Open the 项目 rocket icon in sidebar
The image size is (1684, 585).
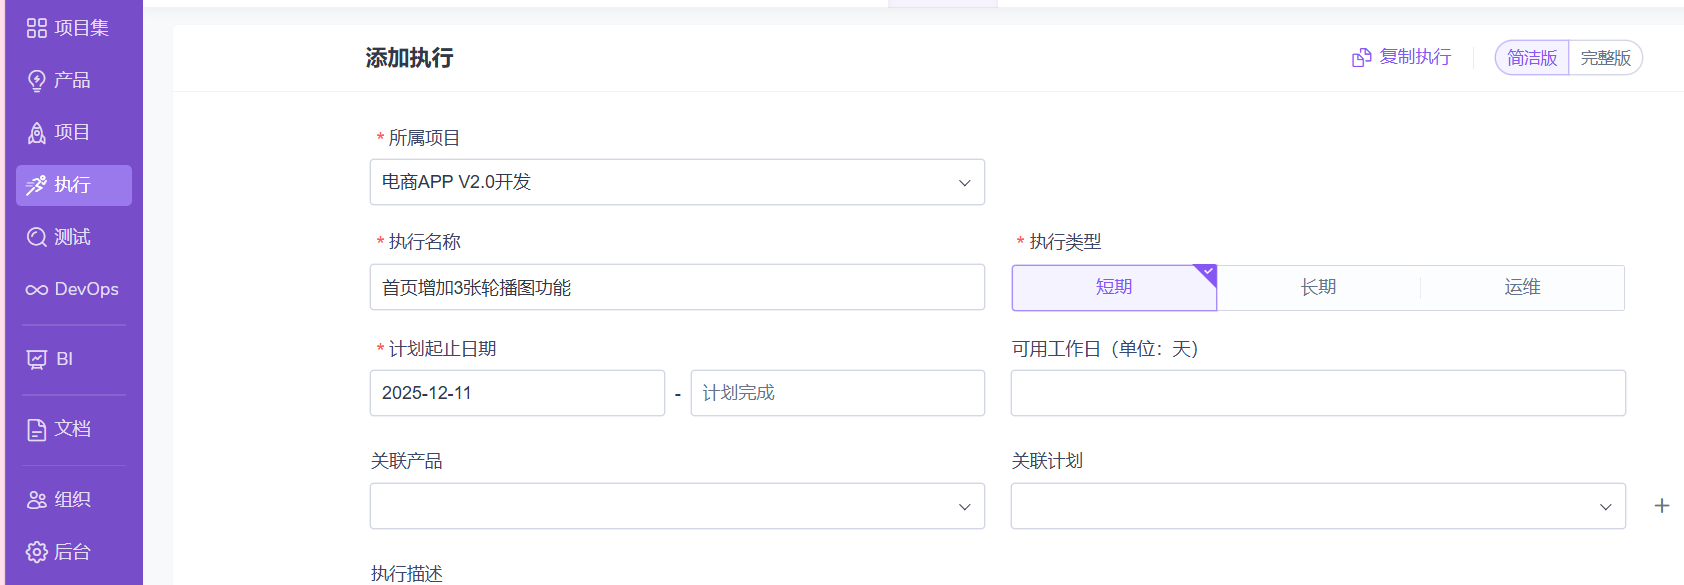coord(37,132)
